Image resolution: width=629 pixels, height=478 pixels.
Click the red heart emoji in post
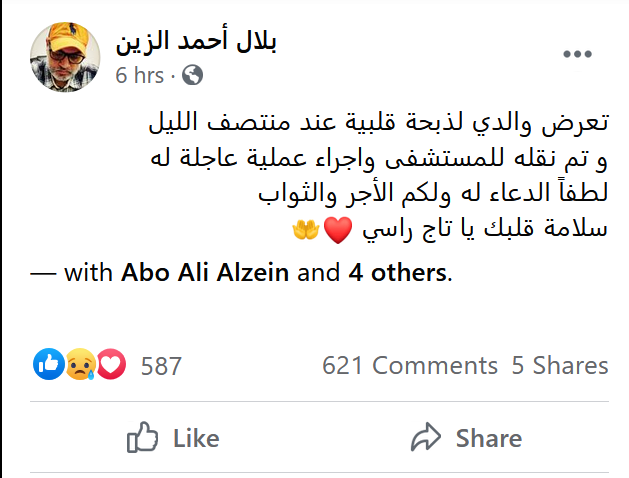(x=338, y=231)
